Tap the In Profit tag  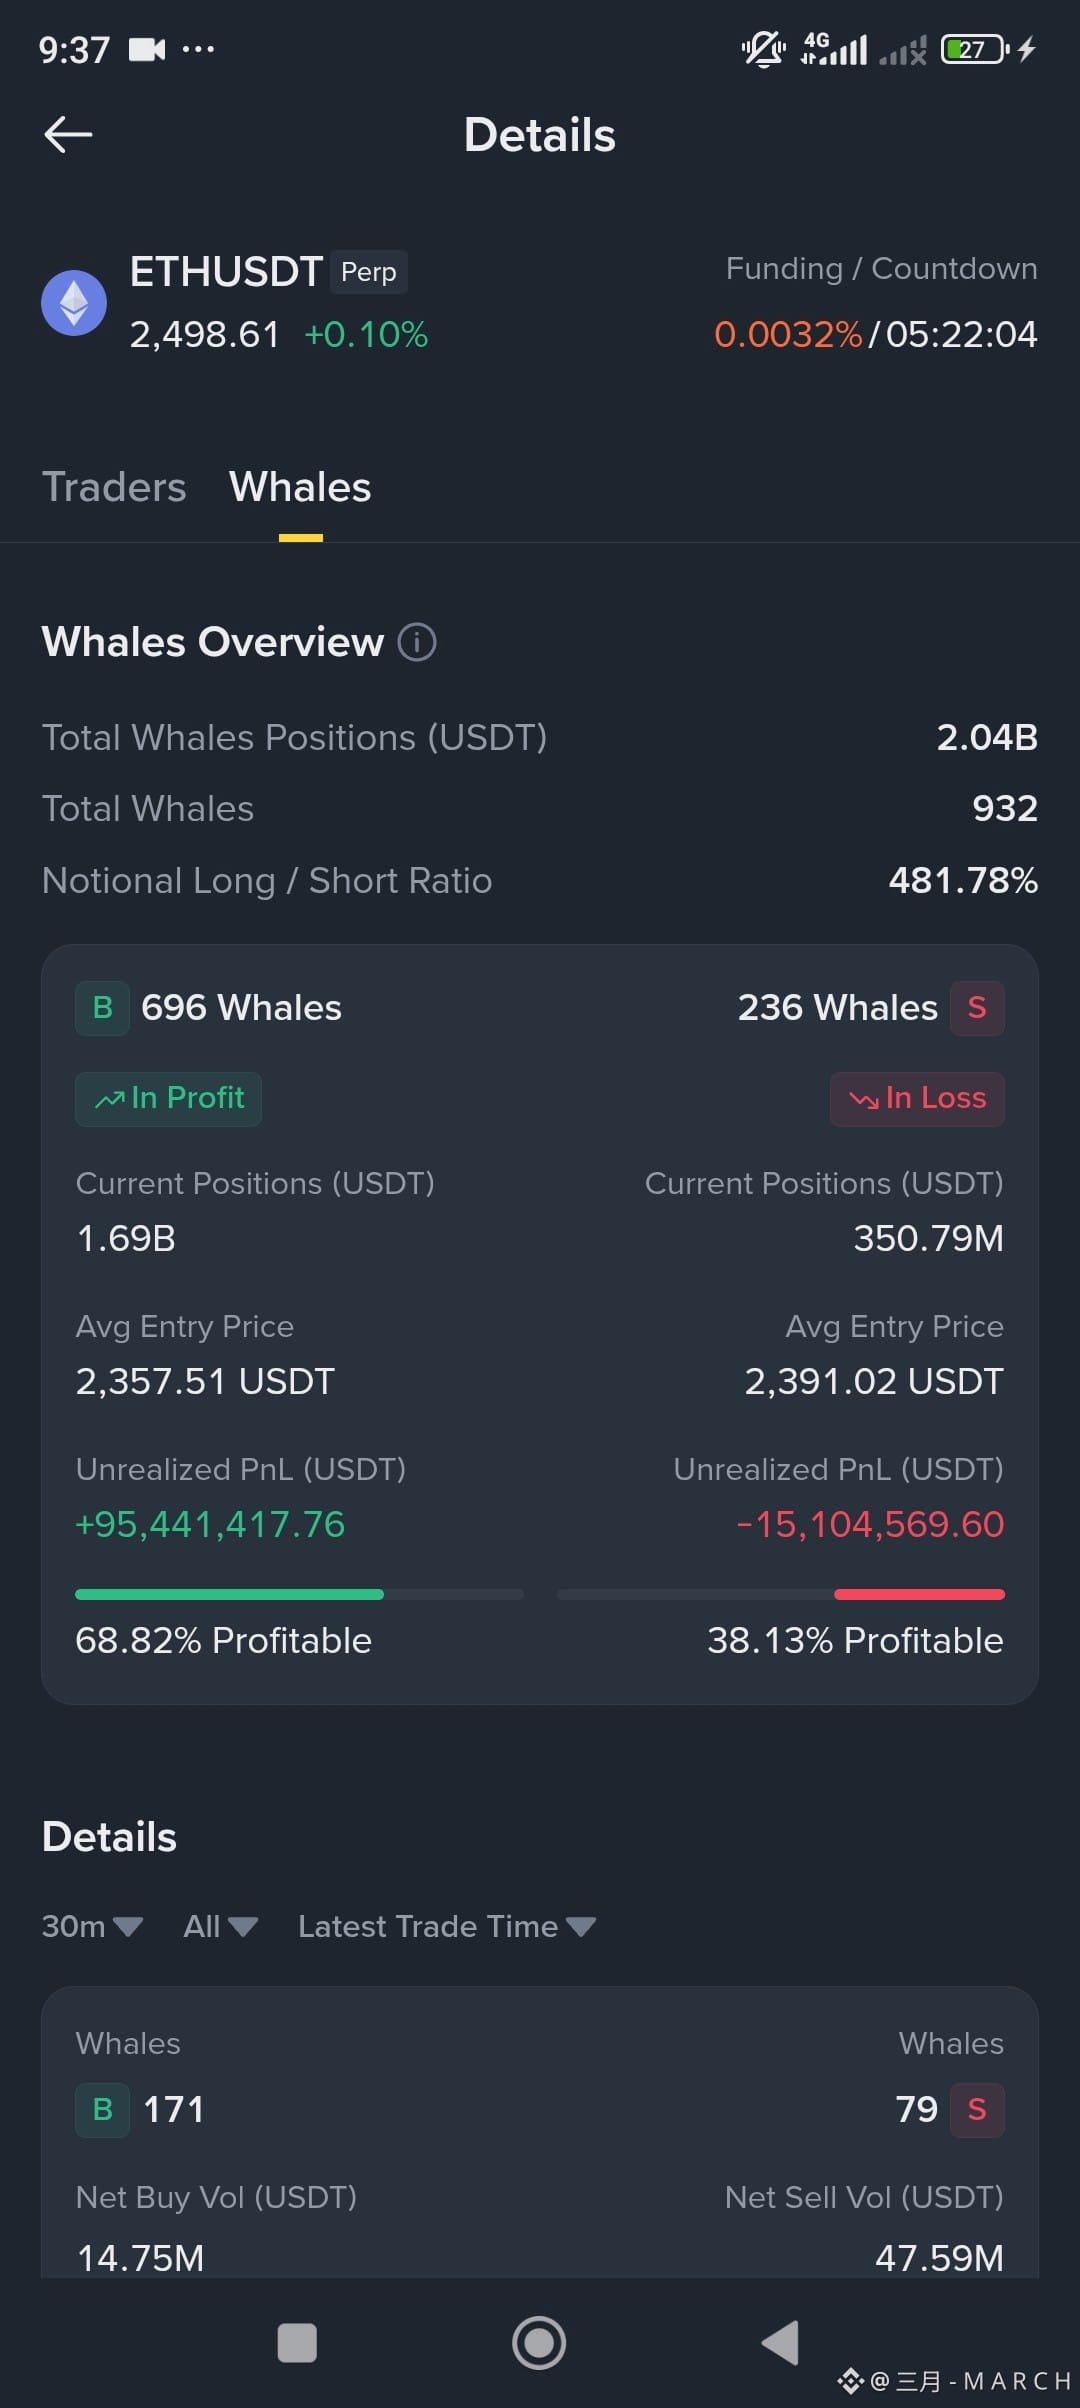[x=168, y=1099]
